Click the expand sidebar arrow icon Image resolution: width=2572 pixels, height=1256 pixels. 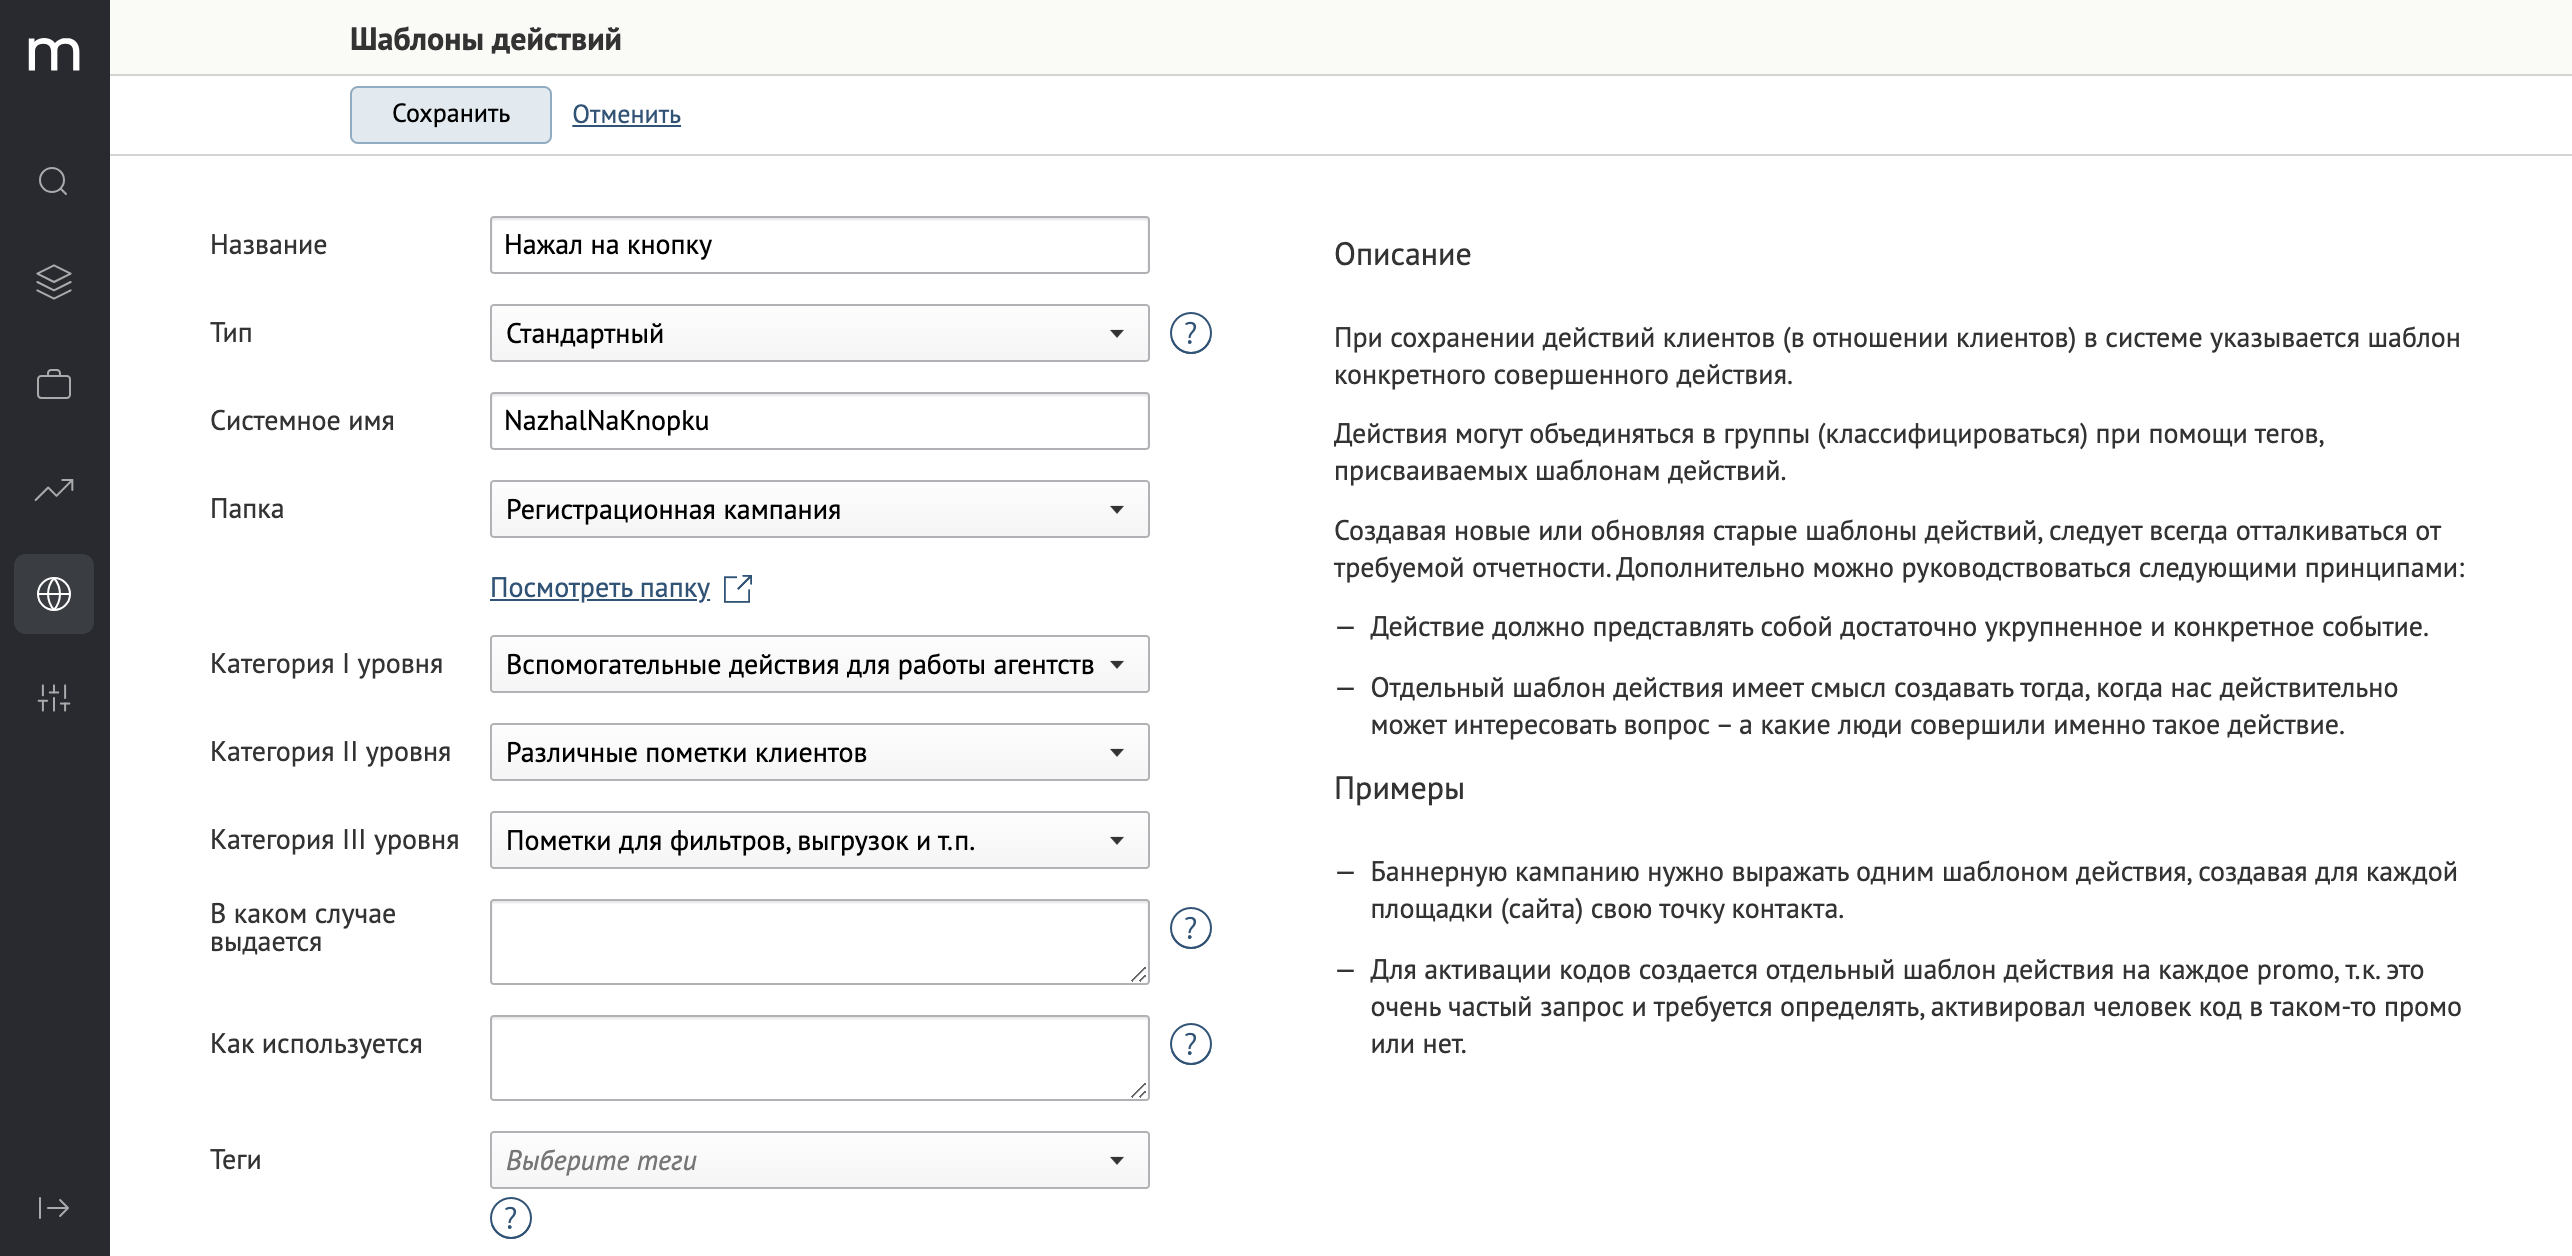(54, 1208)
